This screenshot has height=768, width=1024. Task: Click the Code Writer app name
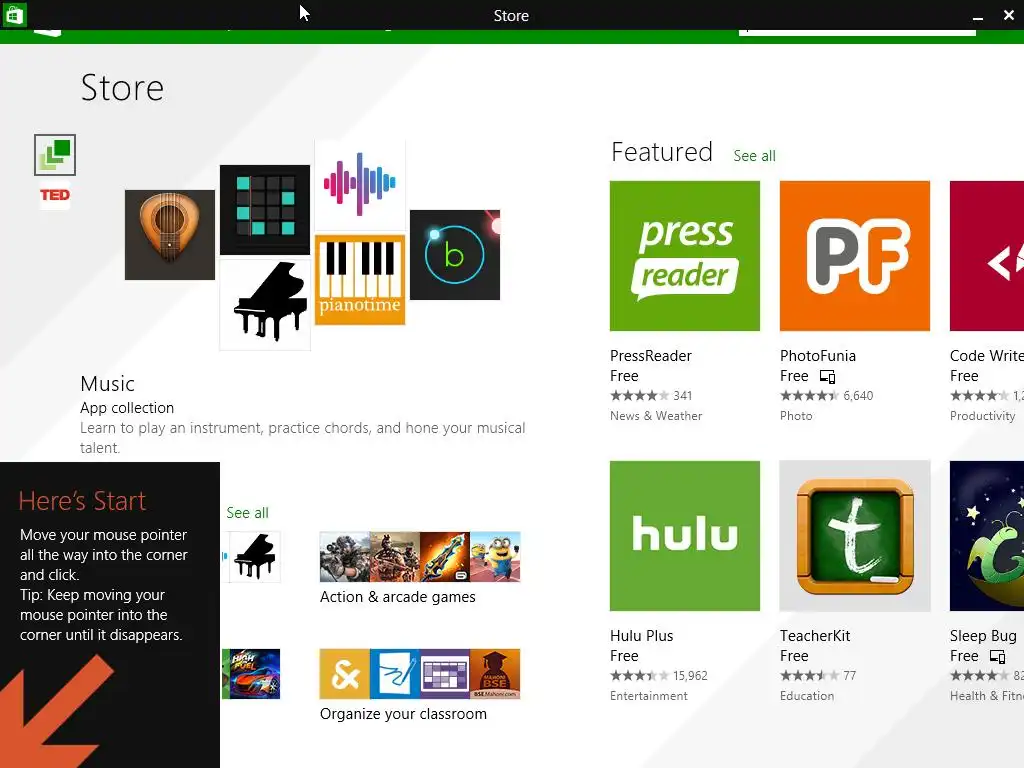[987, 356]
